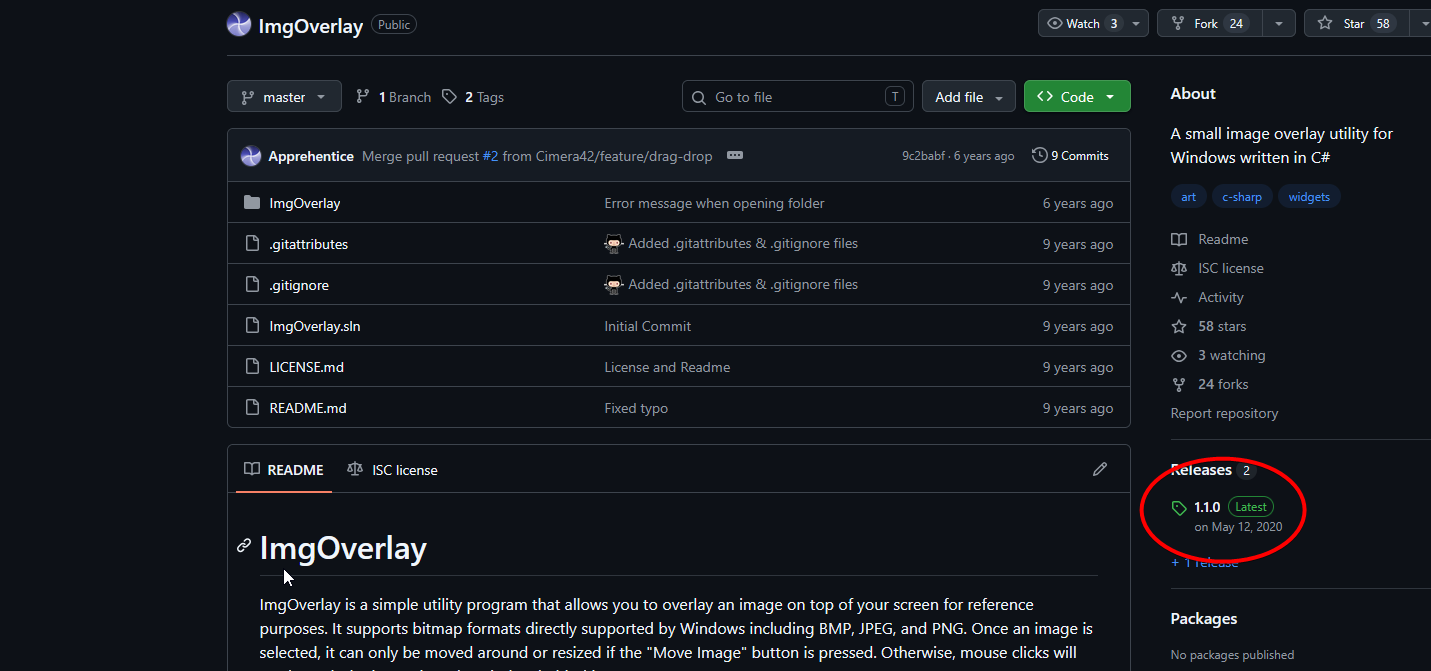The image size is (1431, 671).
Task: Click the Fork button
Action: 1209,23
